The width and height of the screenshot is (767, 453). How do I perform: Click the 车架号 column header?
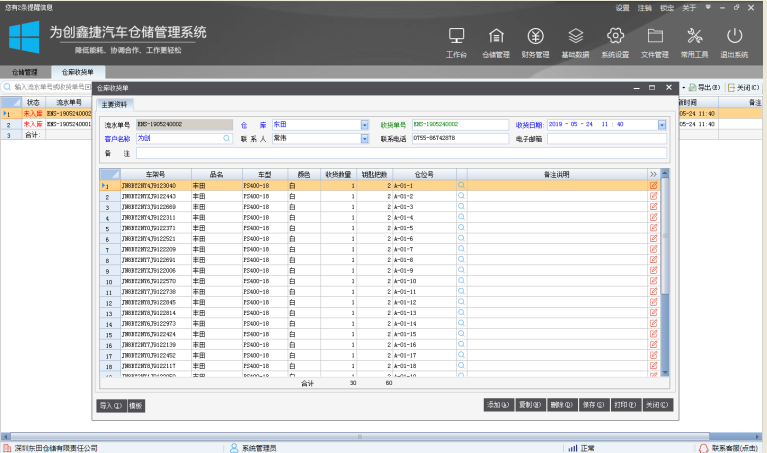coord(156,174)
